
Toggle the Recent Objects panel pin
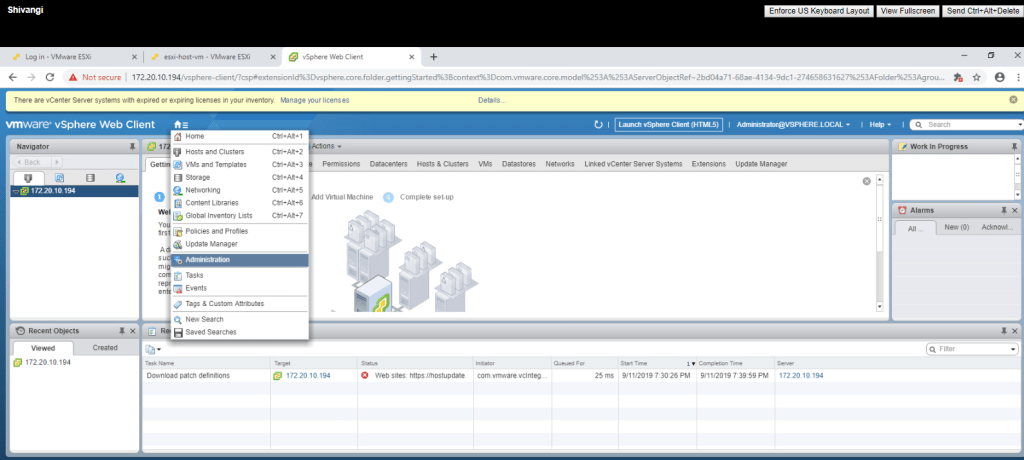121,331
